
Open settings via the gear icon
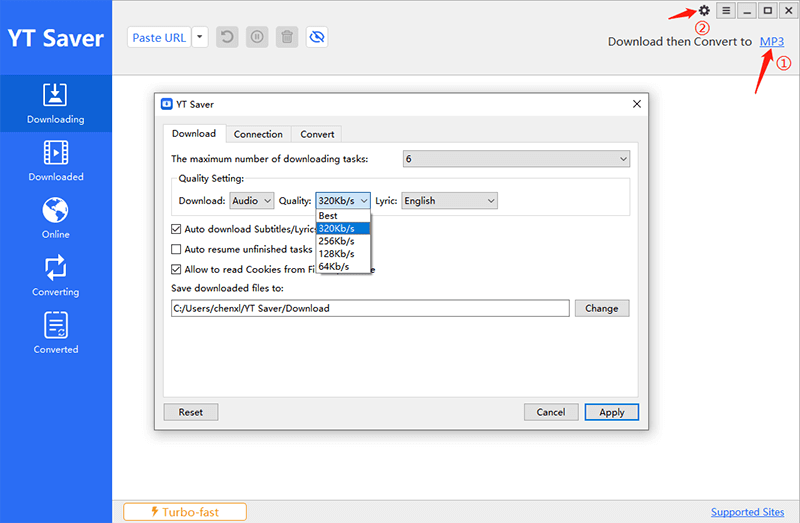pos(704,10)
